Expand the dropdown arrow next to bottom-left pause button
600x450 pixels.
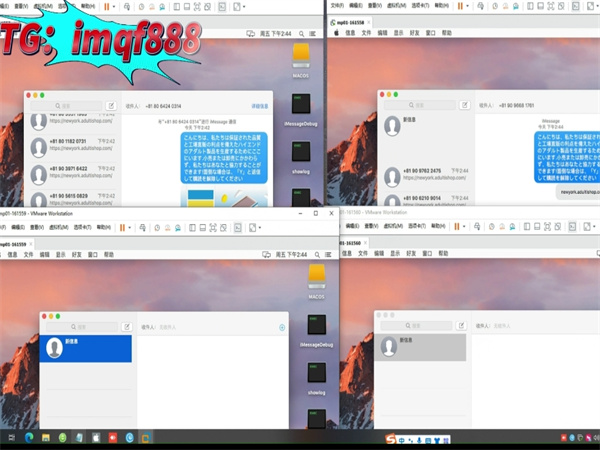coord(131,227)
